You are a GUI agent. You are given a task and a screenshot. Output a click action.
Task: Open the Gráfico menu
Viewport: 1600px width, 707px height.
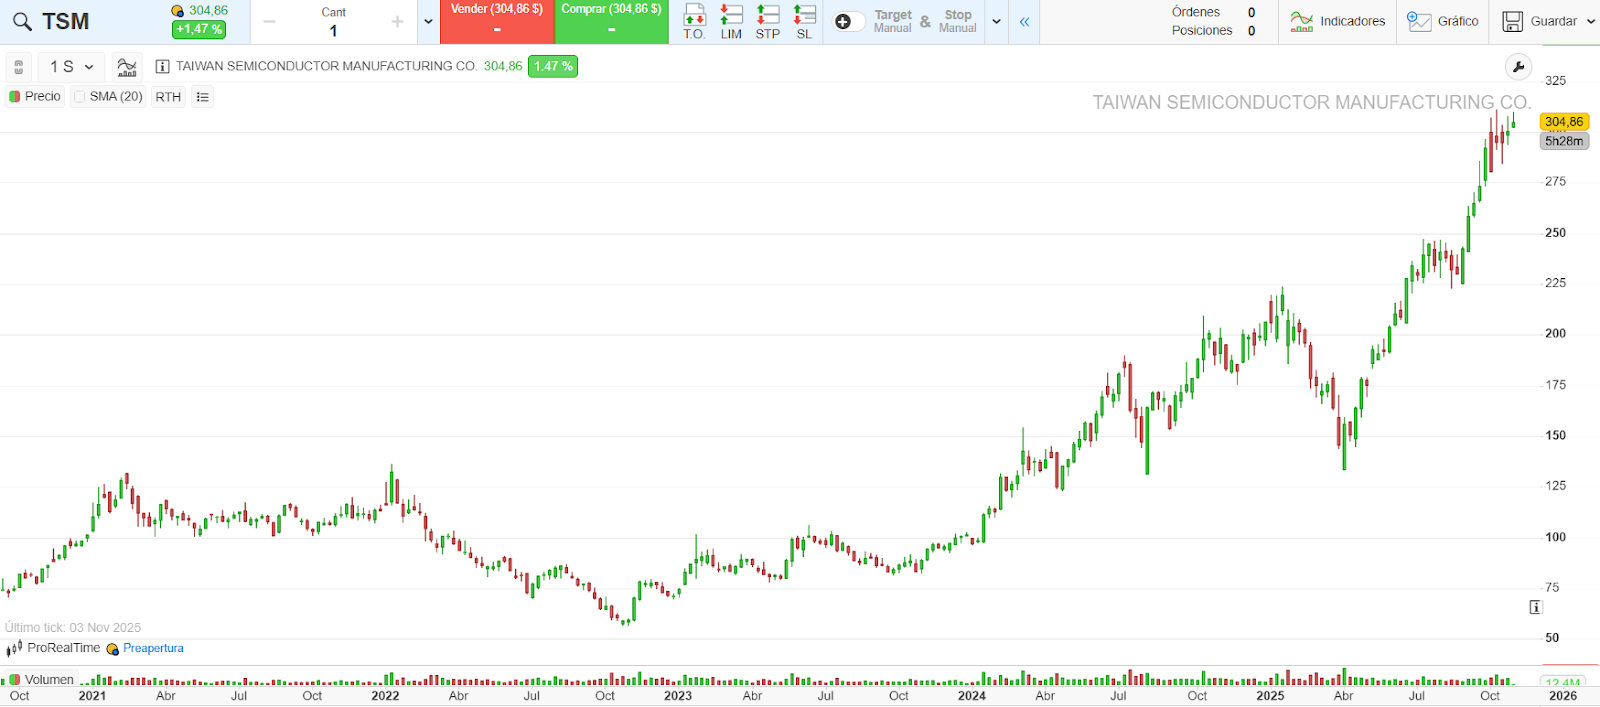(1442, 21)
